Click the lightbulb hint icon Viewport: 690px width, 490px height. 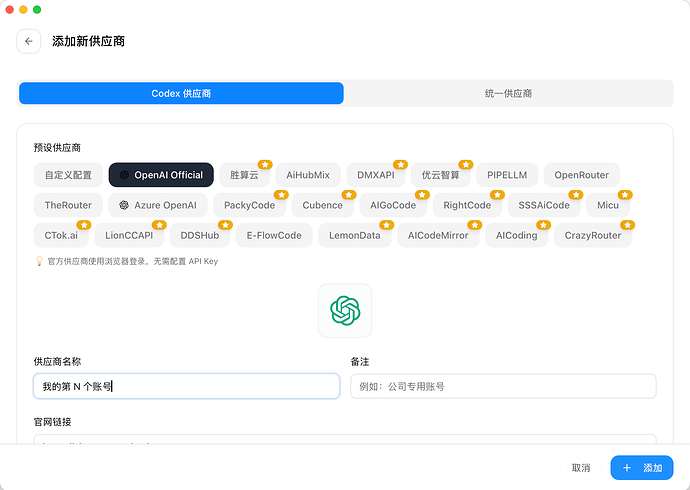pos(39,261)
